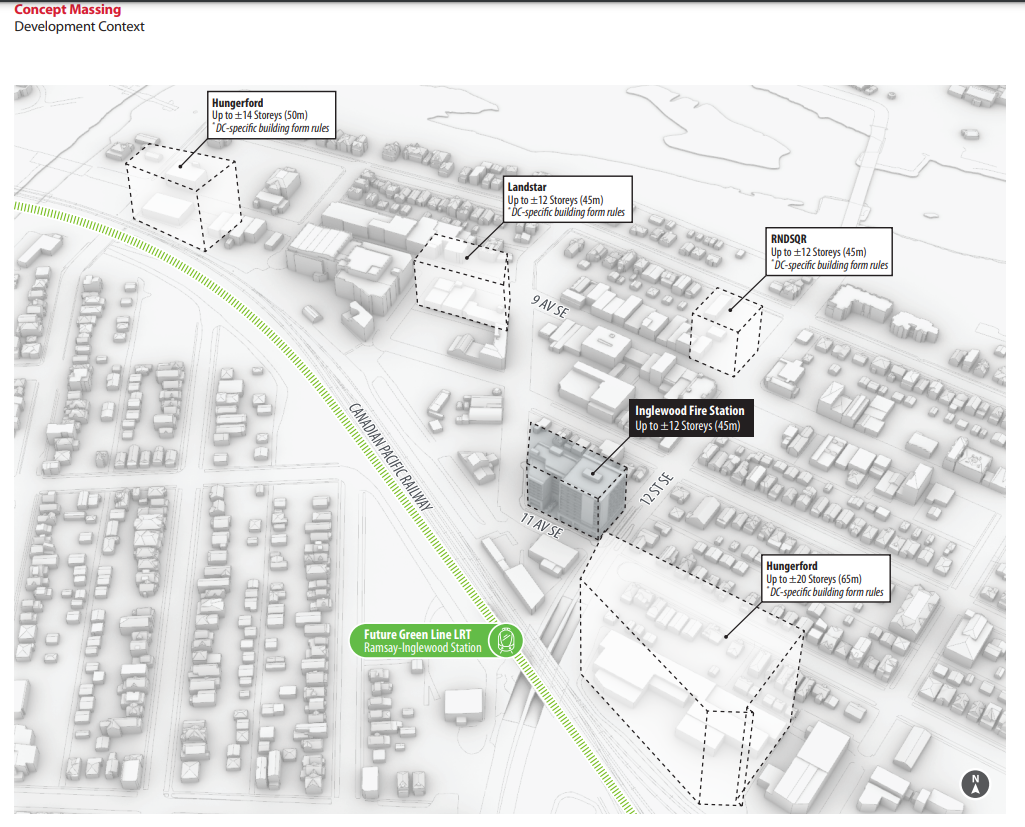Click the north arrow compass icon
Screen dimensions: 1025x827
coord(974,784)
